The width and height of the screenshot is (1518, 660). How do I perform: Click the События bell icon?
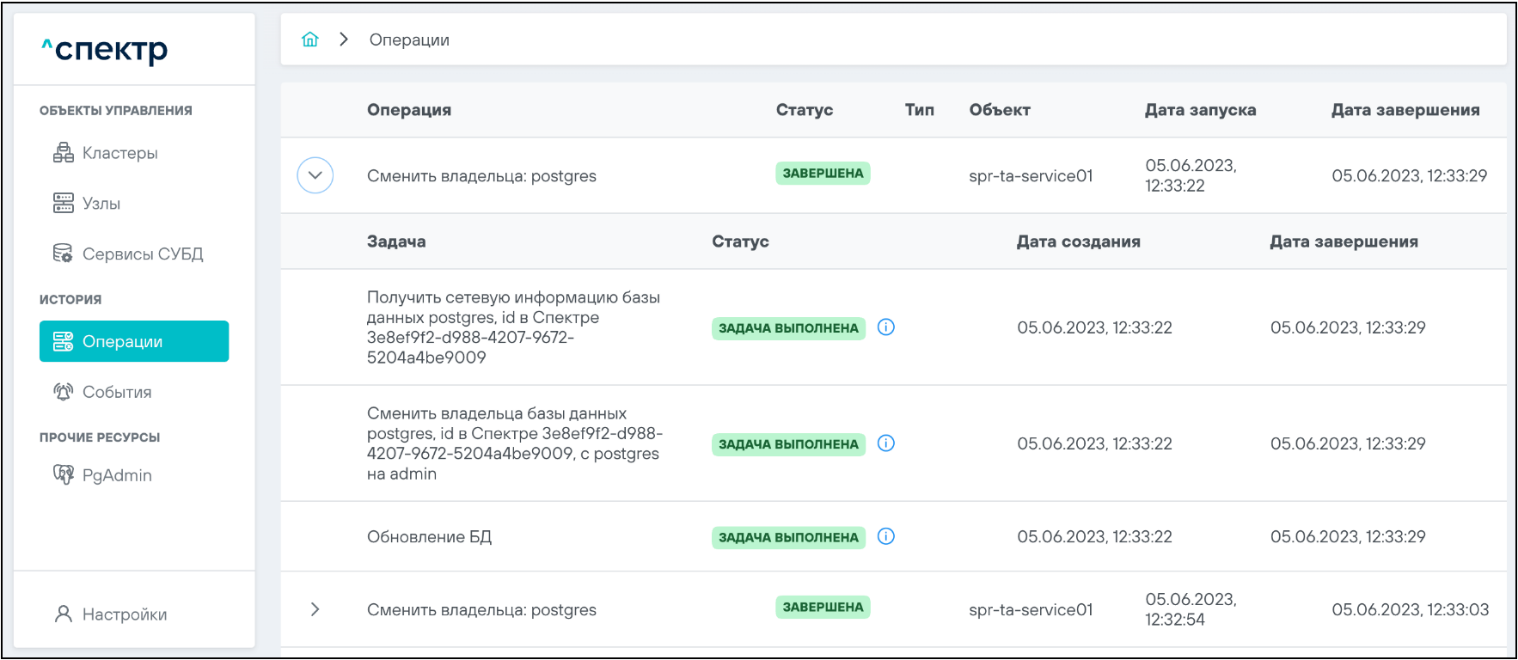coord(63,392)
